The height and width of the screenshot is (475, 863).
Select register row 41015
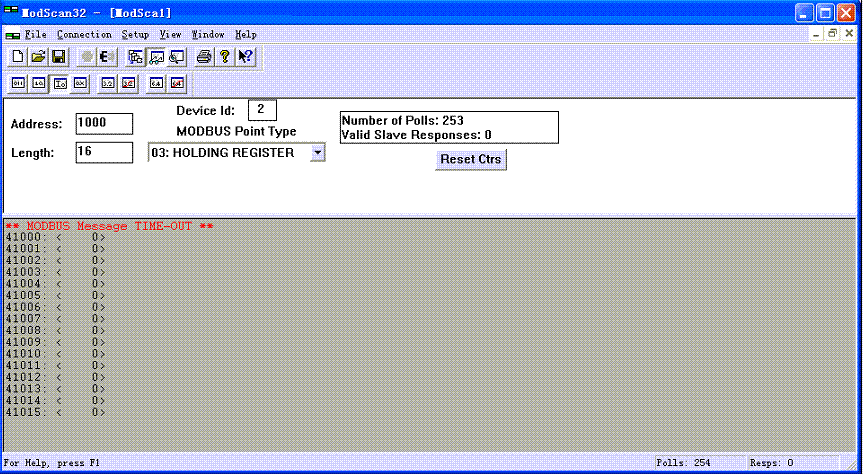(55, 412)
